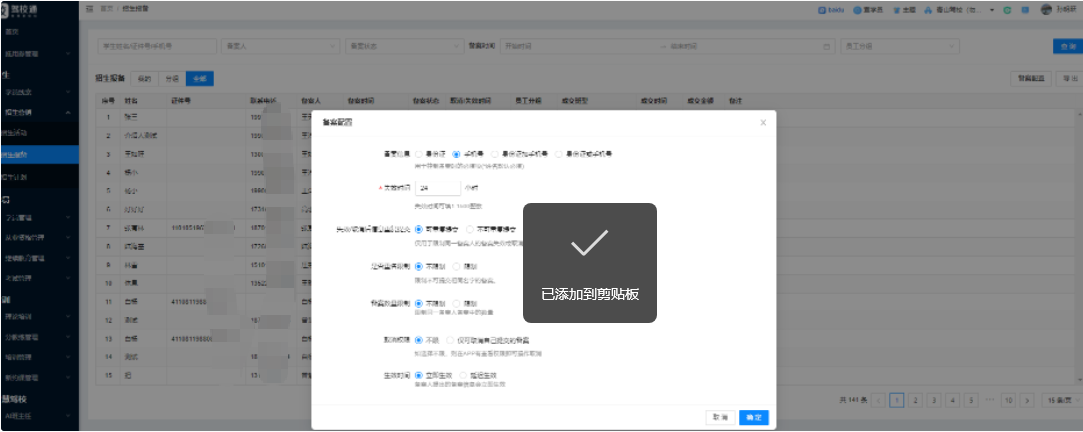Click the blue 查询 button

[x=1067, y=46]
